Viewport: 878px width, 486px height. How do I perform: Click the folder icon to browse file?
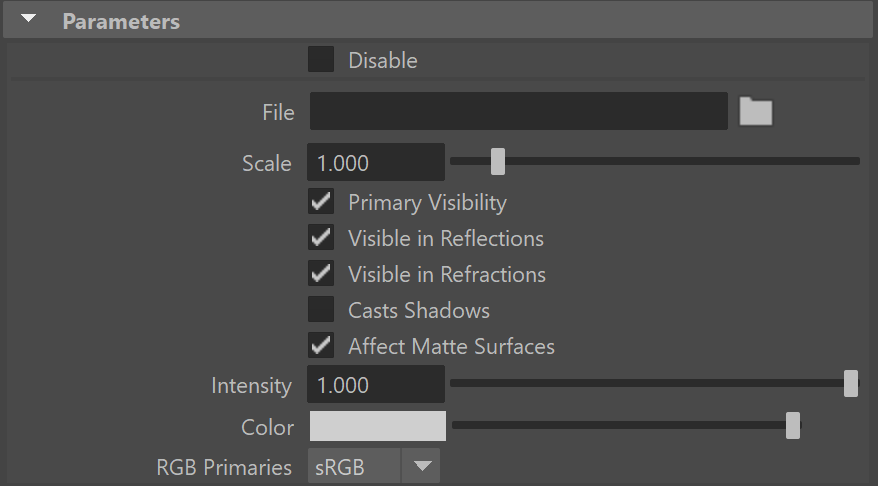click(755, 111)
